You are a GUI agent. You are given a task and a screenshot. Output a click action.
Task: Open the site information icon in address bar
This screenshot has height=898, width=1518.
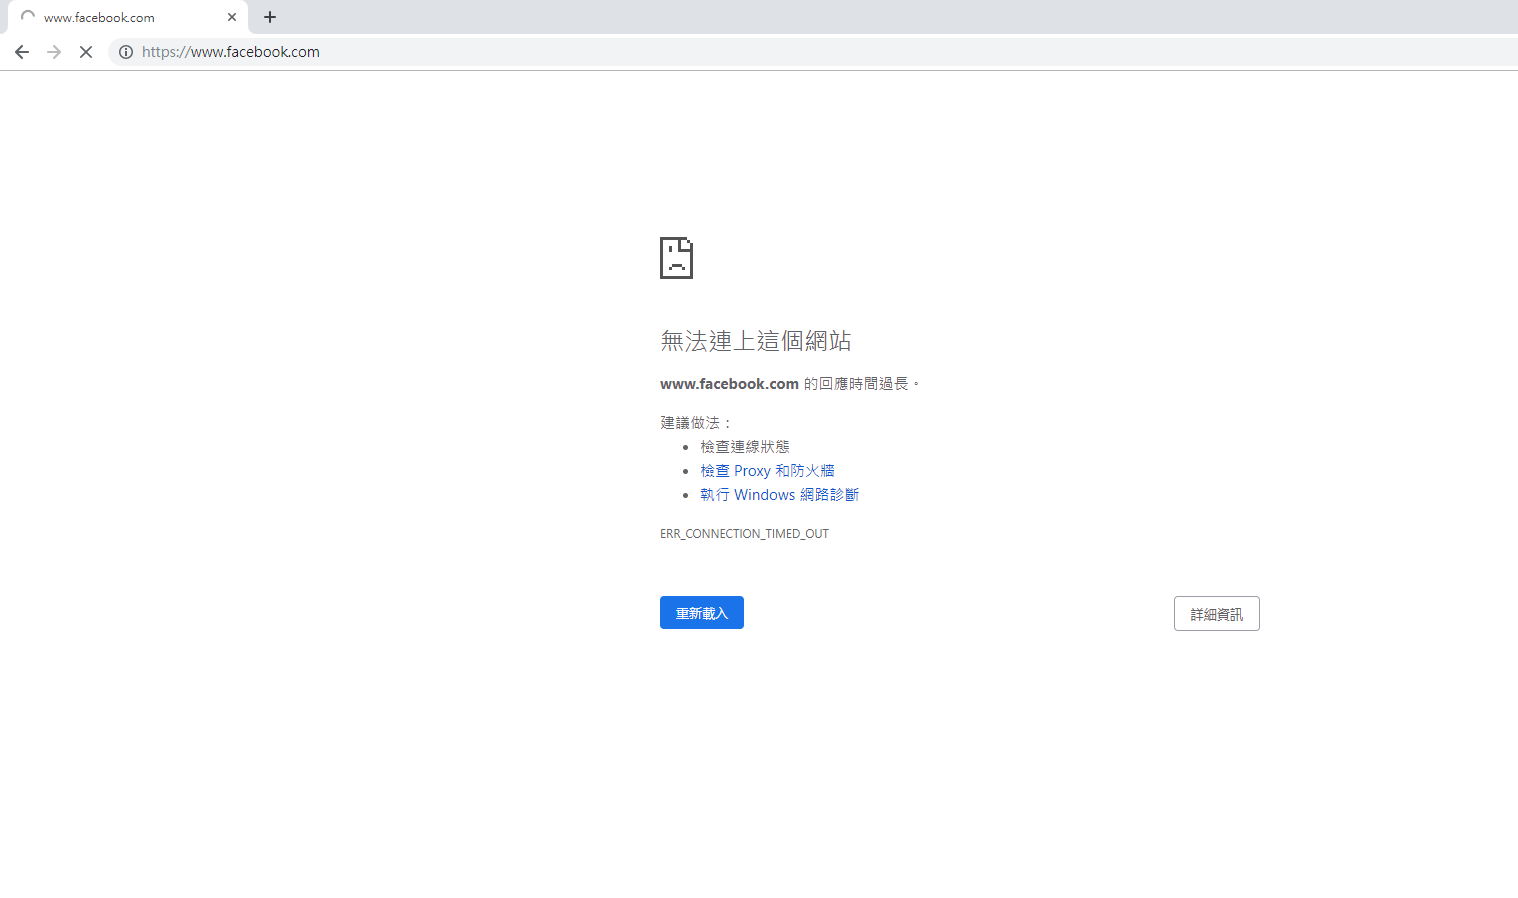click(x=126, y=52)
